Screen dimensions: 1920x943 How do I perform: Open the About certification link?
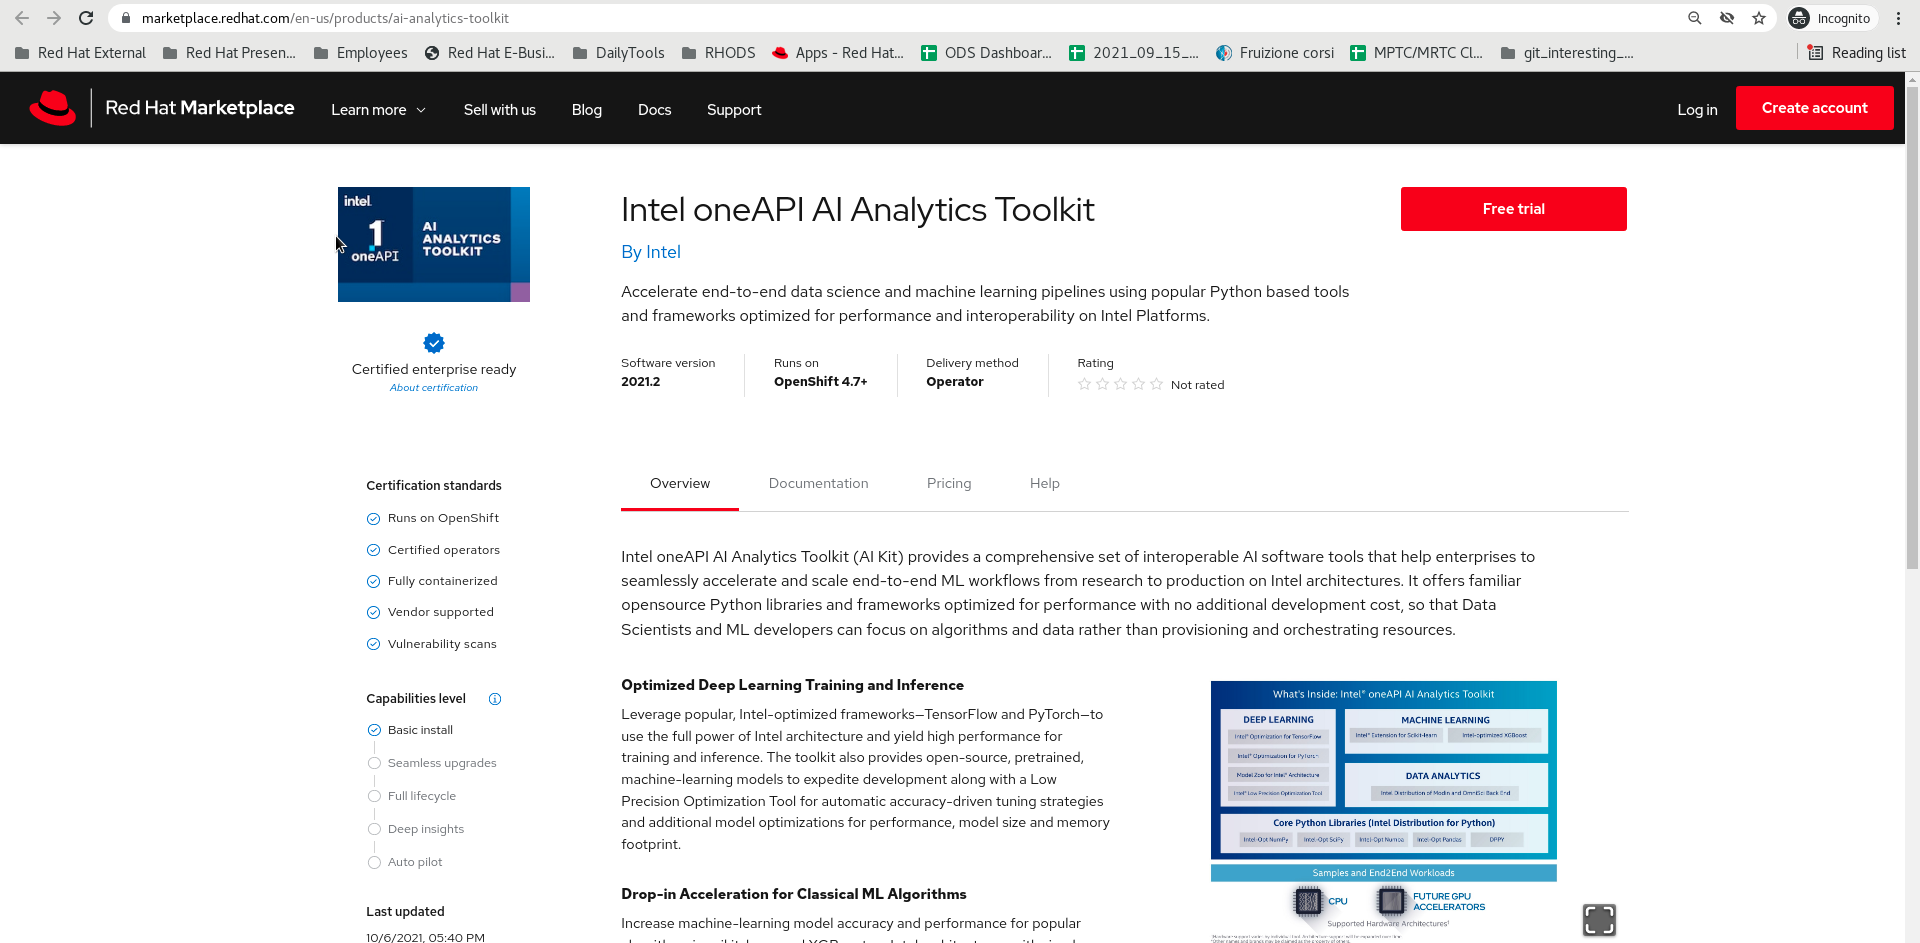(x=434, y=388)
